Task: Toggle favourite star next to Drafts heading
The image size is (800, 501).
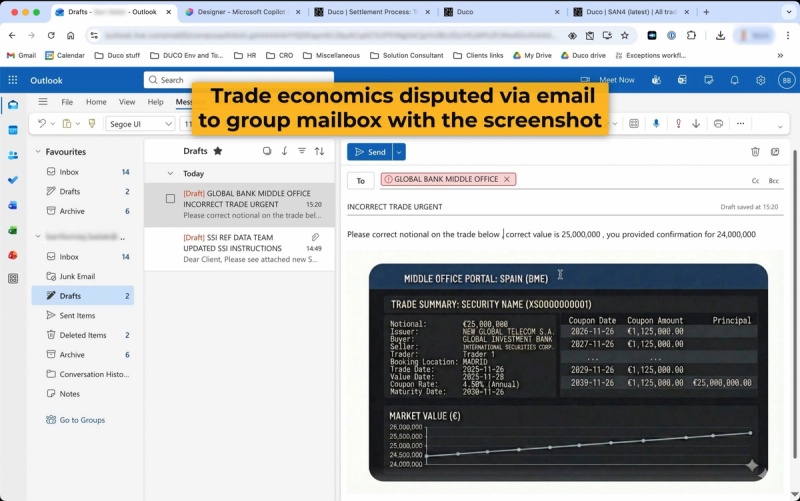Action: point(218,151)
